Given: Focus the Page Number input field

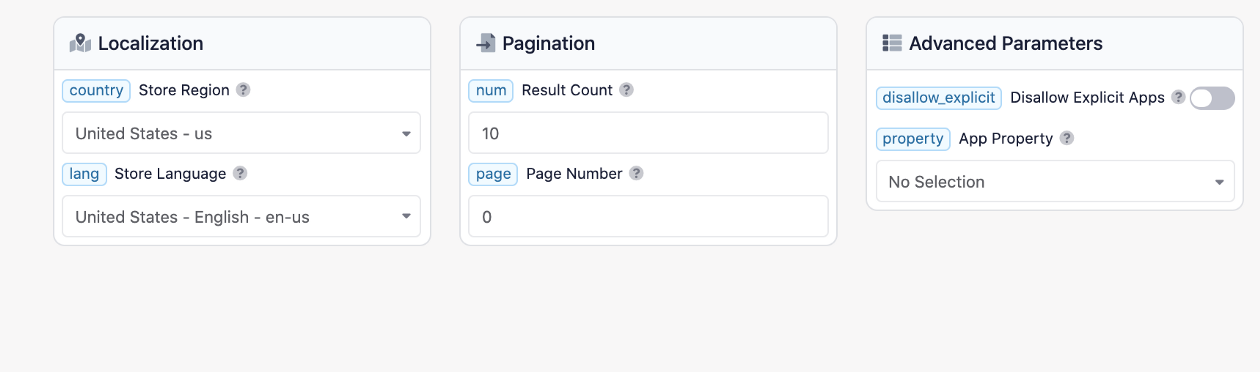Looking at the screenshot, I should (648, 217).
